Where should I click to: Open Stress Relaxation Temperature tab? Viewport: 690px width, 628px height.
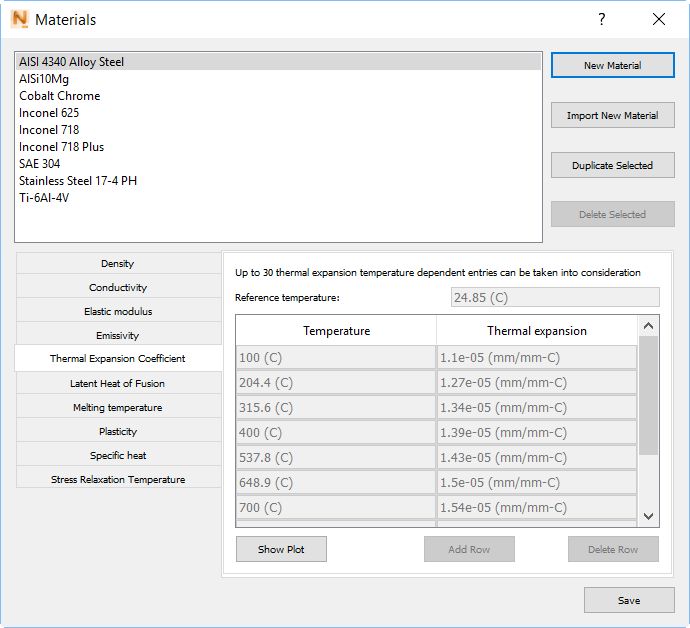point(118,479)
